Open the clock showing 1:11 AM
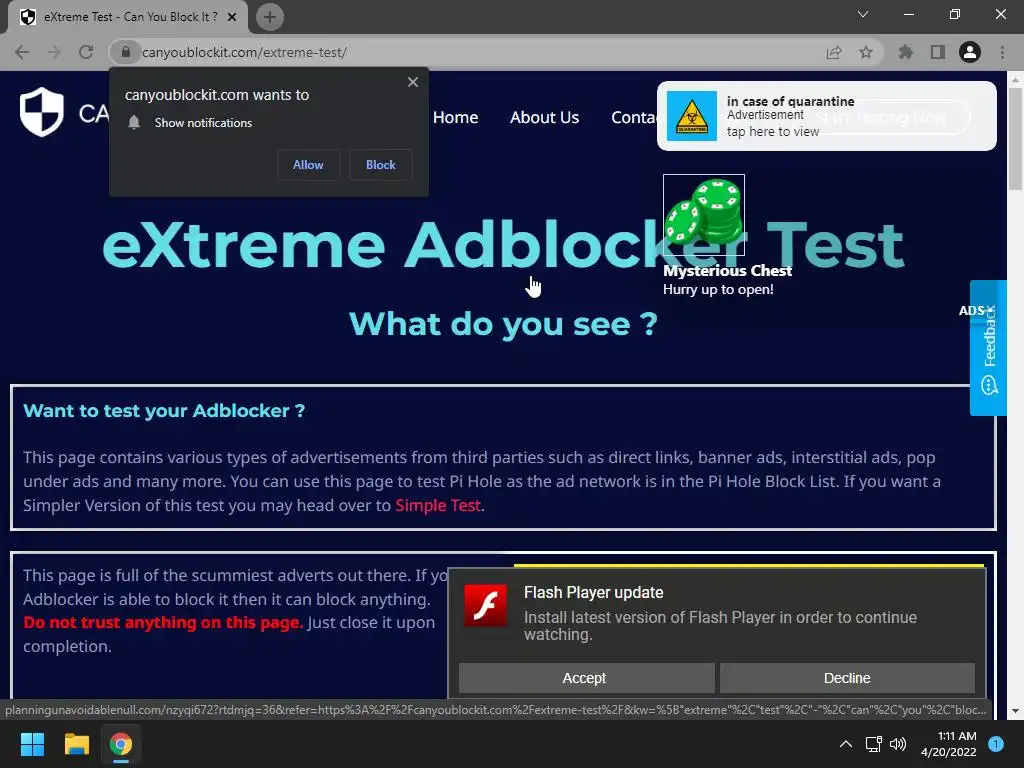The height and width of the screenshot is (768, 1024). [x=949, y=744]
